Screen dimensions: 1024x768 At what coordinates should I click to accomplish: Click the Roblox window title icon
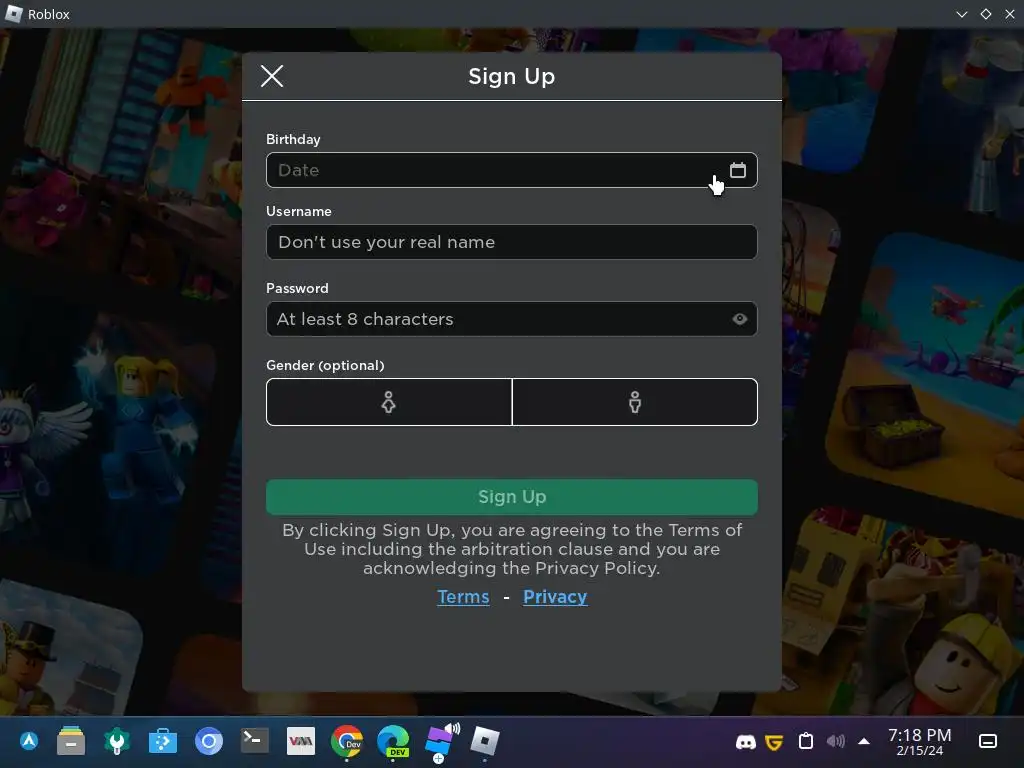[x=14, y=14]
